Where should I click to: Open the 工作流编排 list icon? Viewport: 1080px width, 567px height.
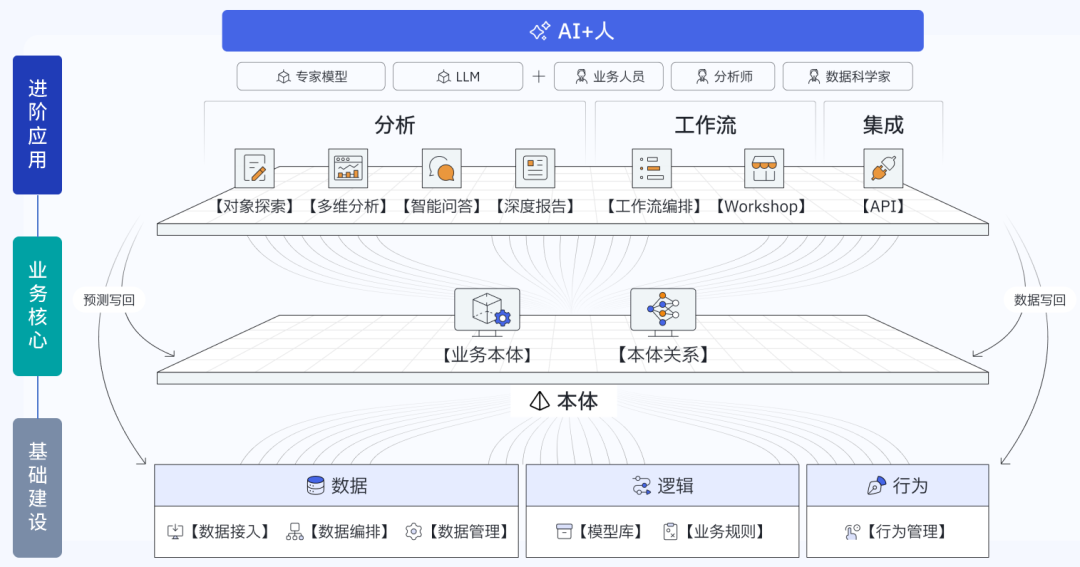coord(651,168)
